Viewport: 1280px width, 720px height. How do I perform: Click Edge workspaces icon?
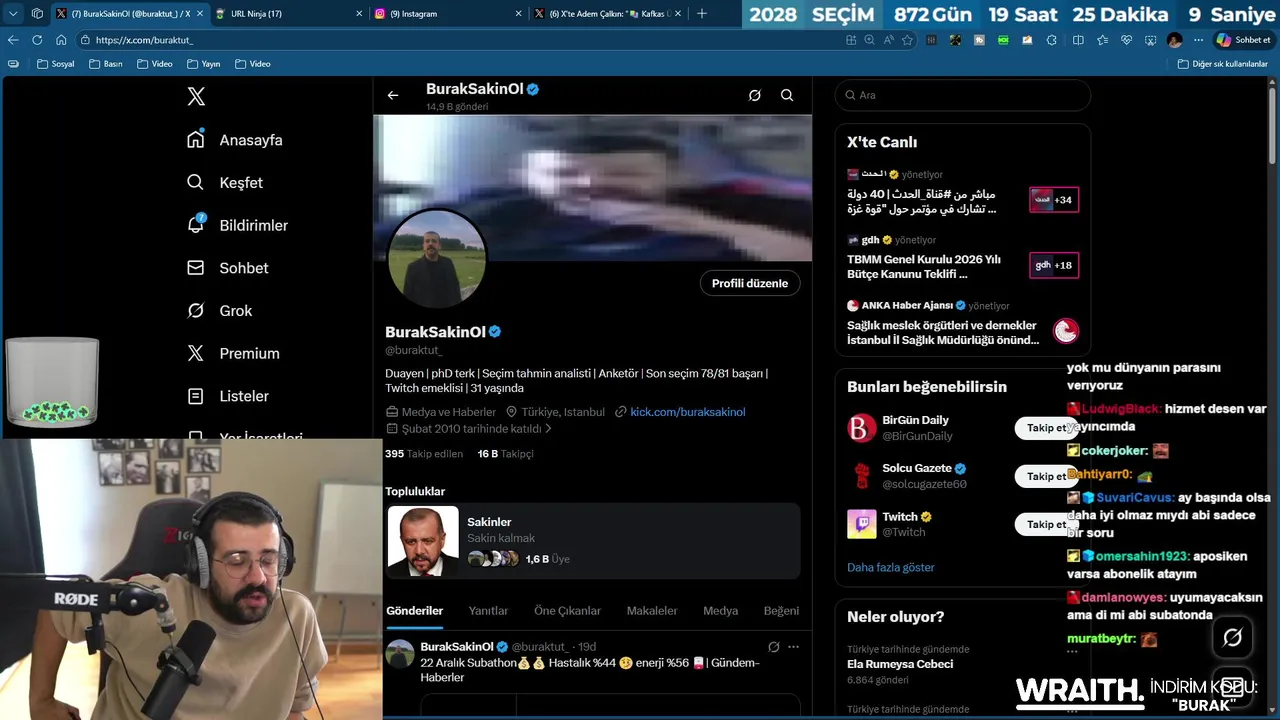(x=37, y=13)
